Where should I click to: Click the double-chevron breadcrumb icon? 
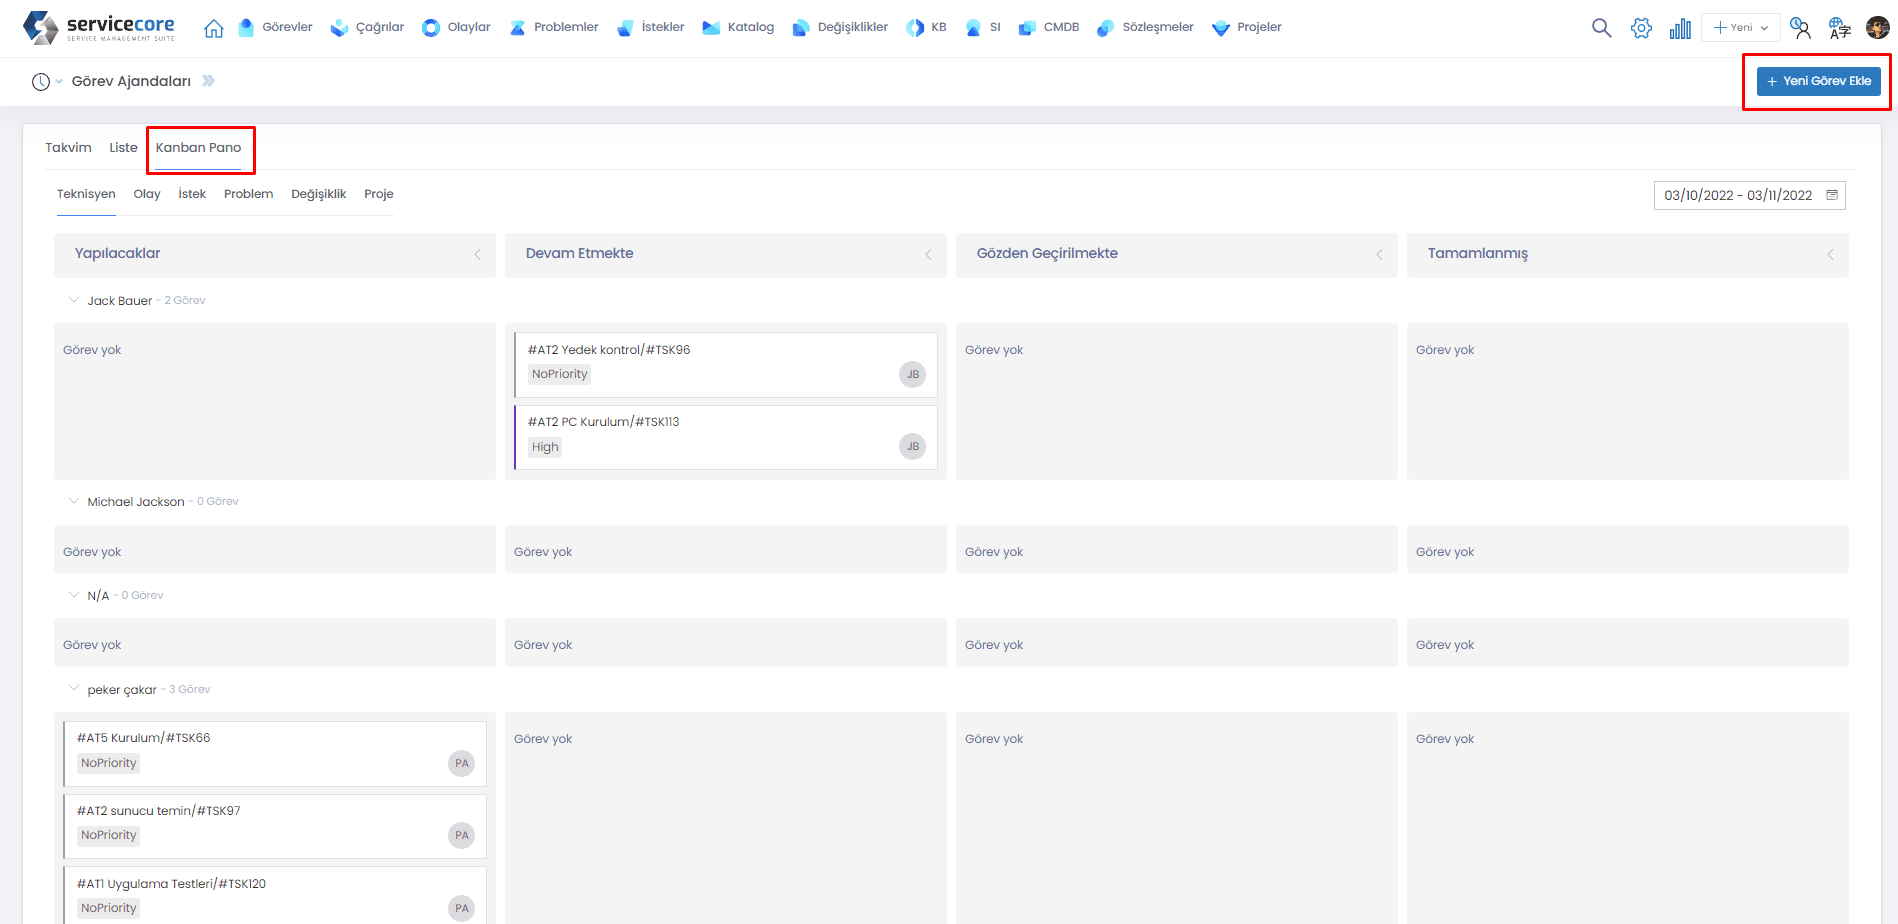click(208, 81)
